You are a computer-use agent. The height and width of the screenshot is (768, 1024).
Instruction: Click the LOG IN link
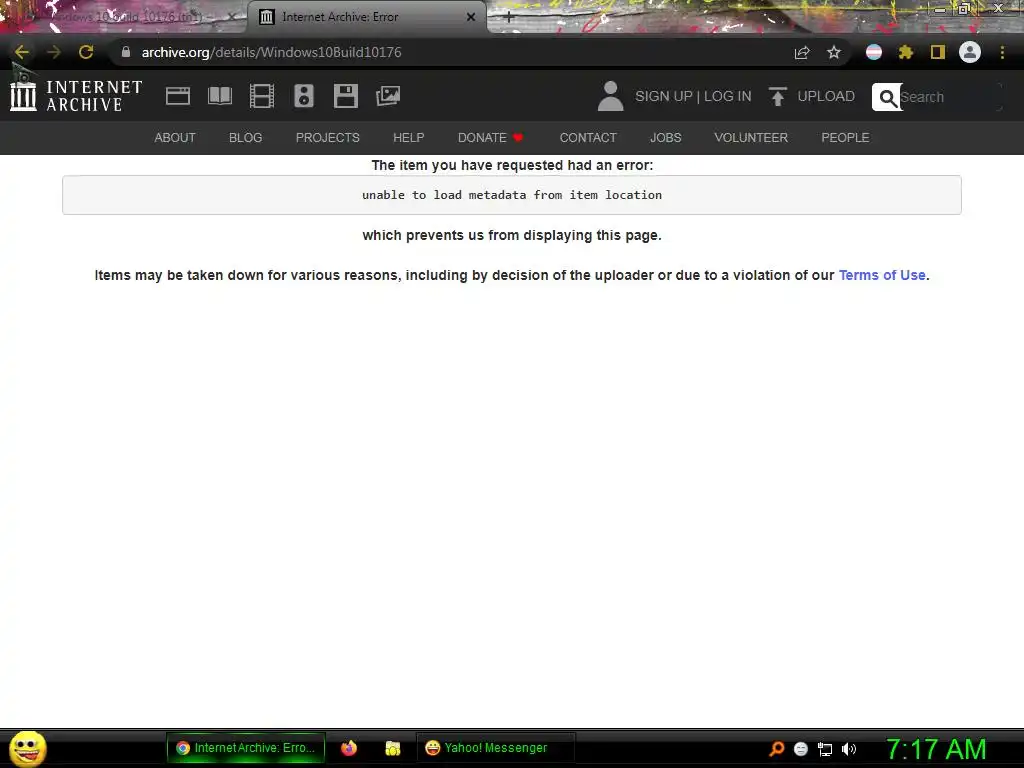(x=728, y=96)
